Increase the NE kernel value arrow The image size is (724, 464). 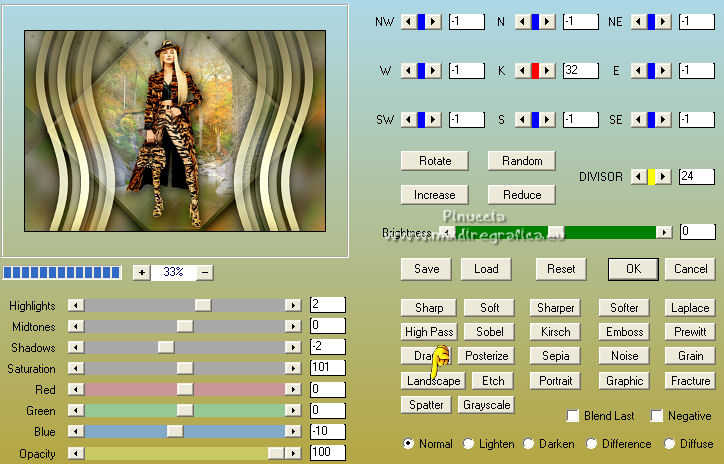coord(663,21)
